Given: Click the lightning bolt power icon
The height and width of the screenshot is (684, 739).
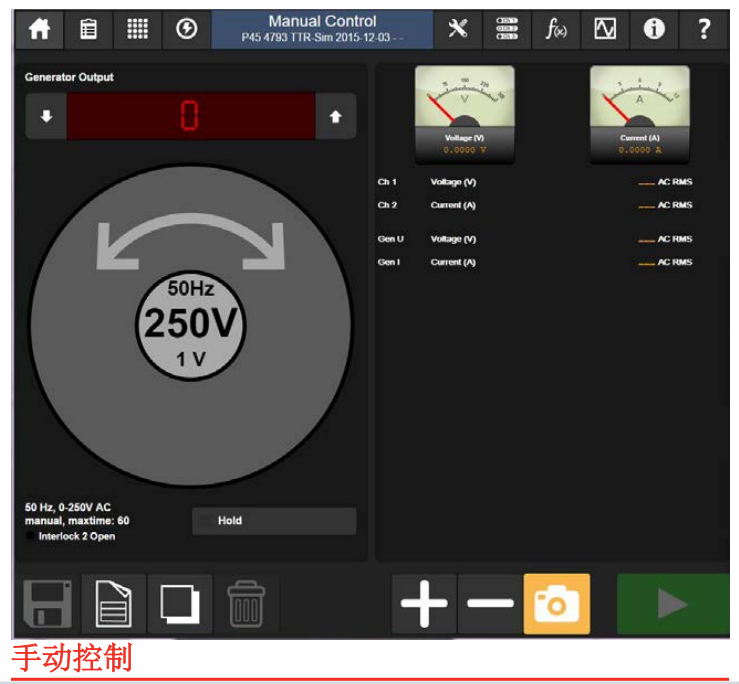Looking at the screenshot, I should point(186,29).
